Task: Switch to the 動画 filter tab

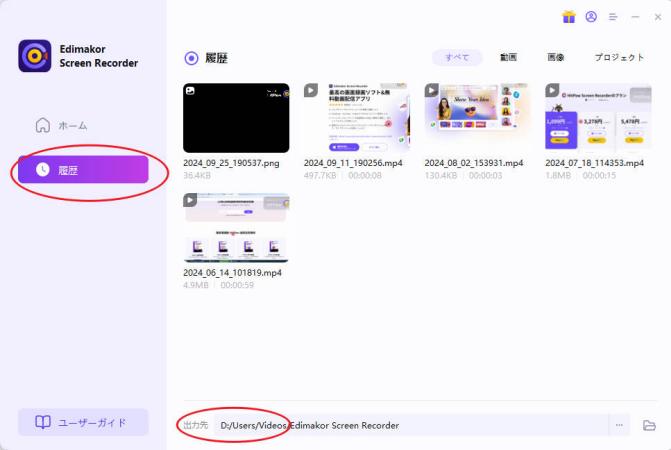Action: coord(508,57)
